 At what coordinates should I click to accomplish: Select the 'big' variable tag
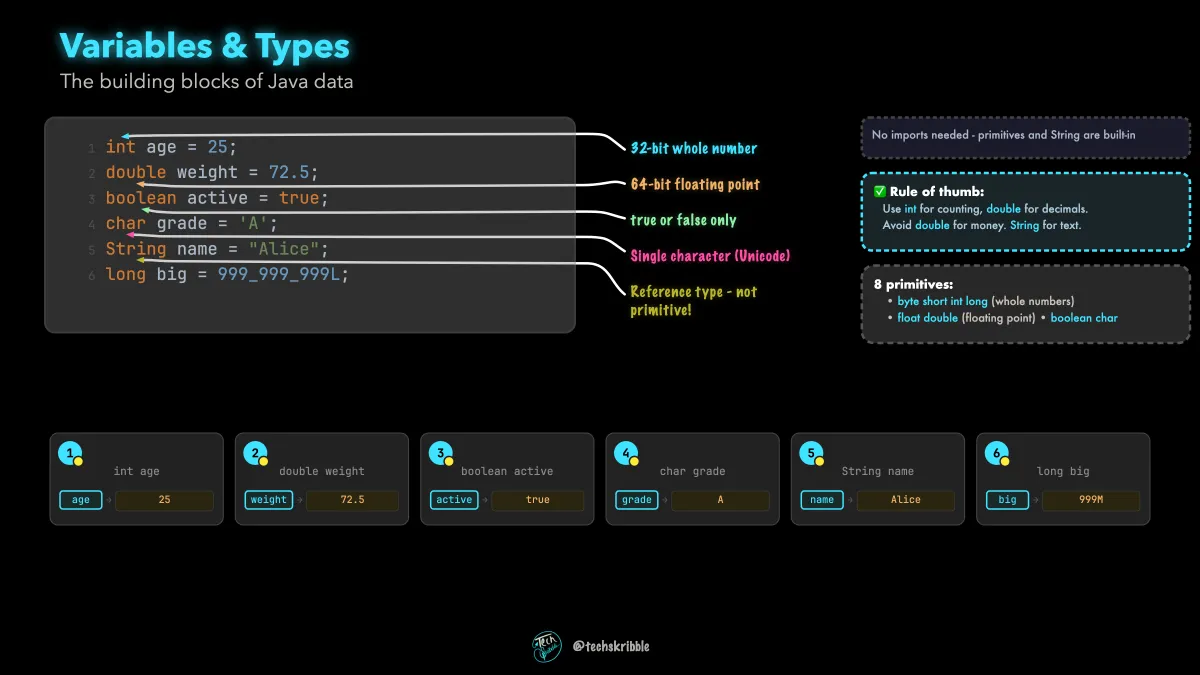[1007, 500]
